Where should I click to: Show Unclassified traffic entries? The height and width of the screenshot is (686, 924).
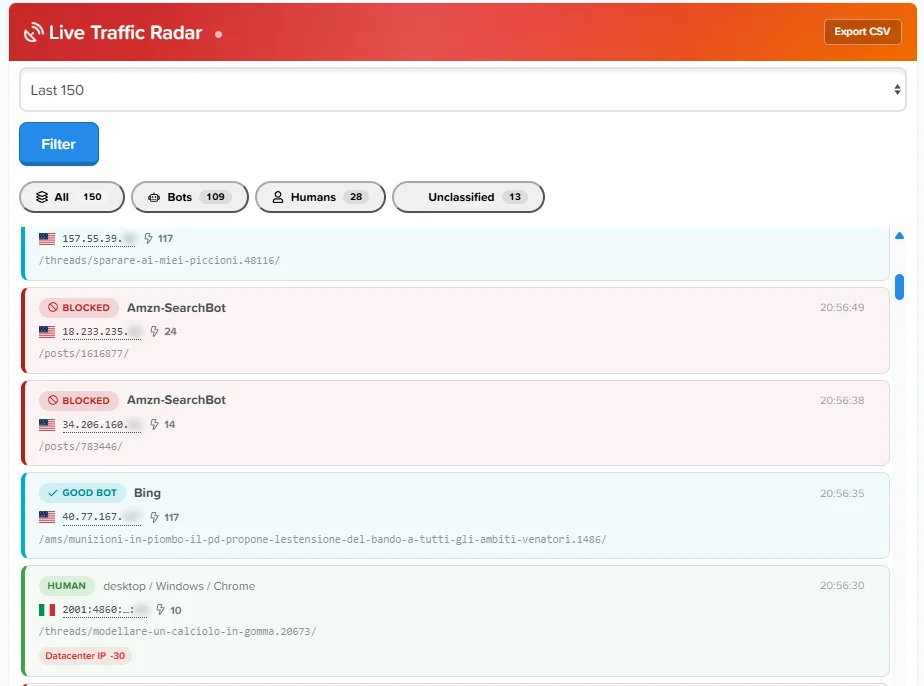tap(468, 197)
